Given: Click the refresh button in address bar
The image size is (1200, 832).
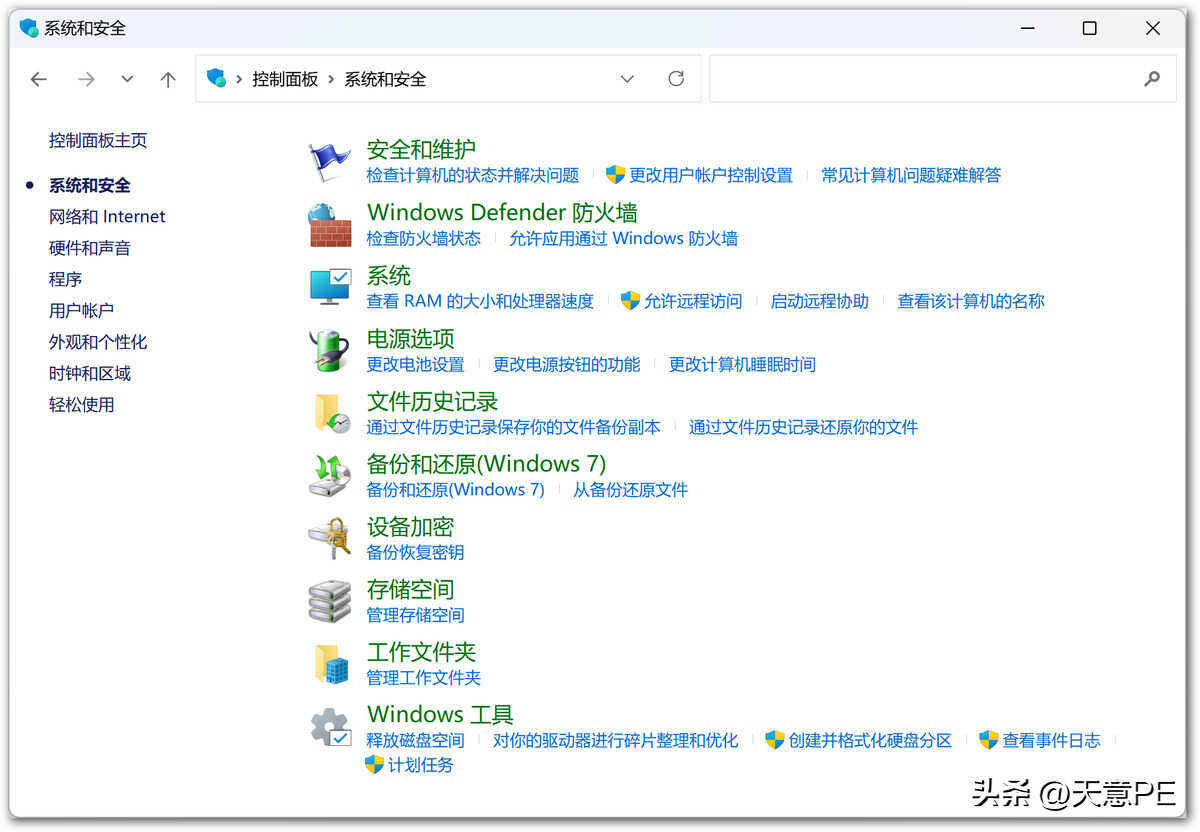Looking at the screenshot, I should click(676, 79).
